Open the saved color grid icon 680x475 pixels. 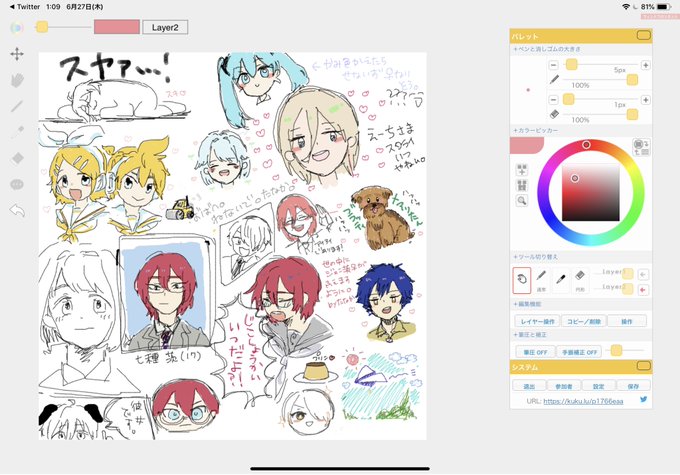(522, 185)
